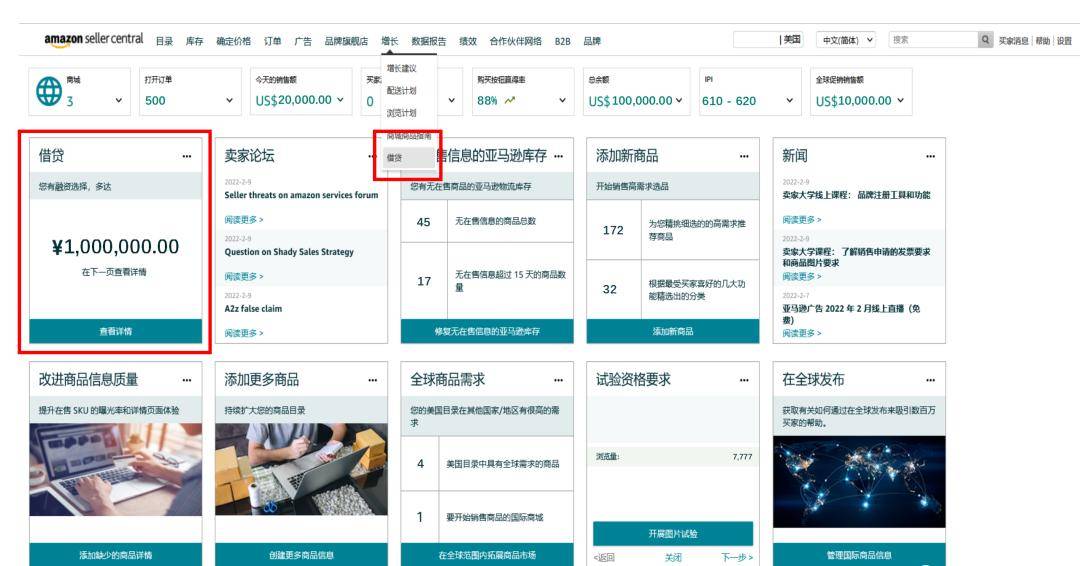
Task: Open the three-dot menu on 添加新商品 card
Action: (744, 156)
